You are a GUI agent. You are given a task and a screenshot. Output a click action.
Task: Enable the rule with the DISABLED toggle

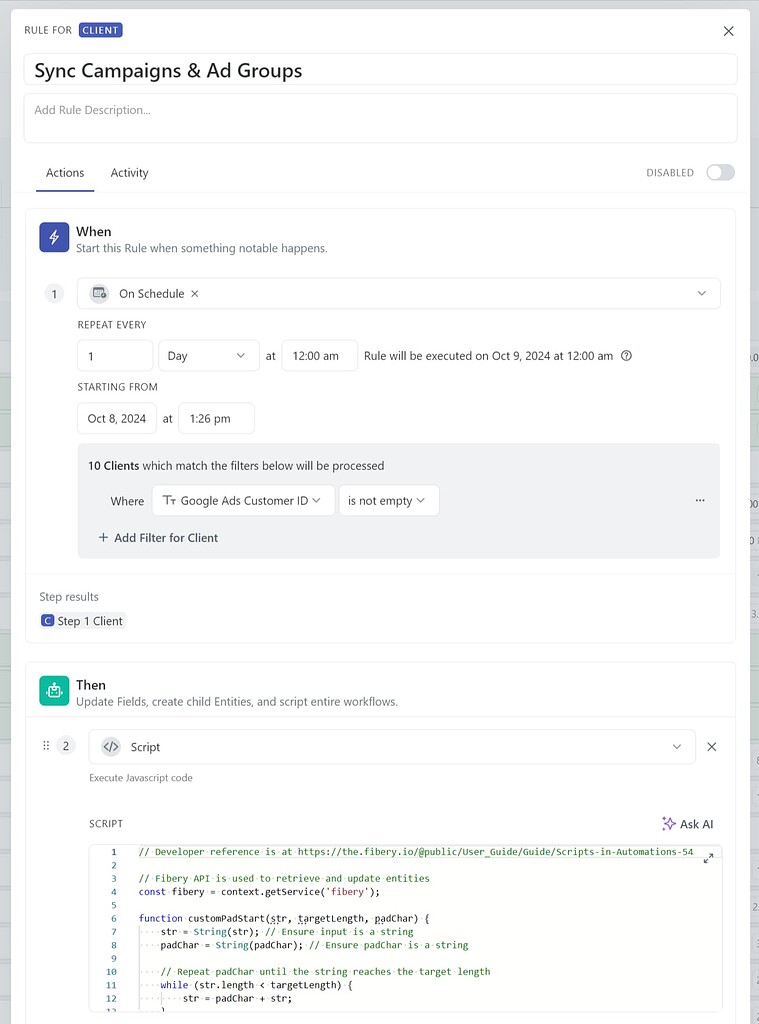[x=719, y=172]
